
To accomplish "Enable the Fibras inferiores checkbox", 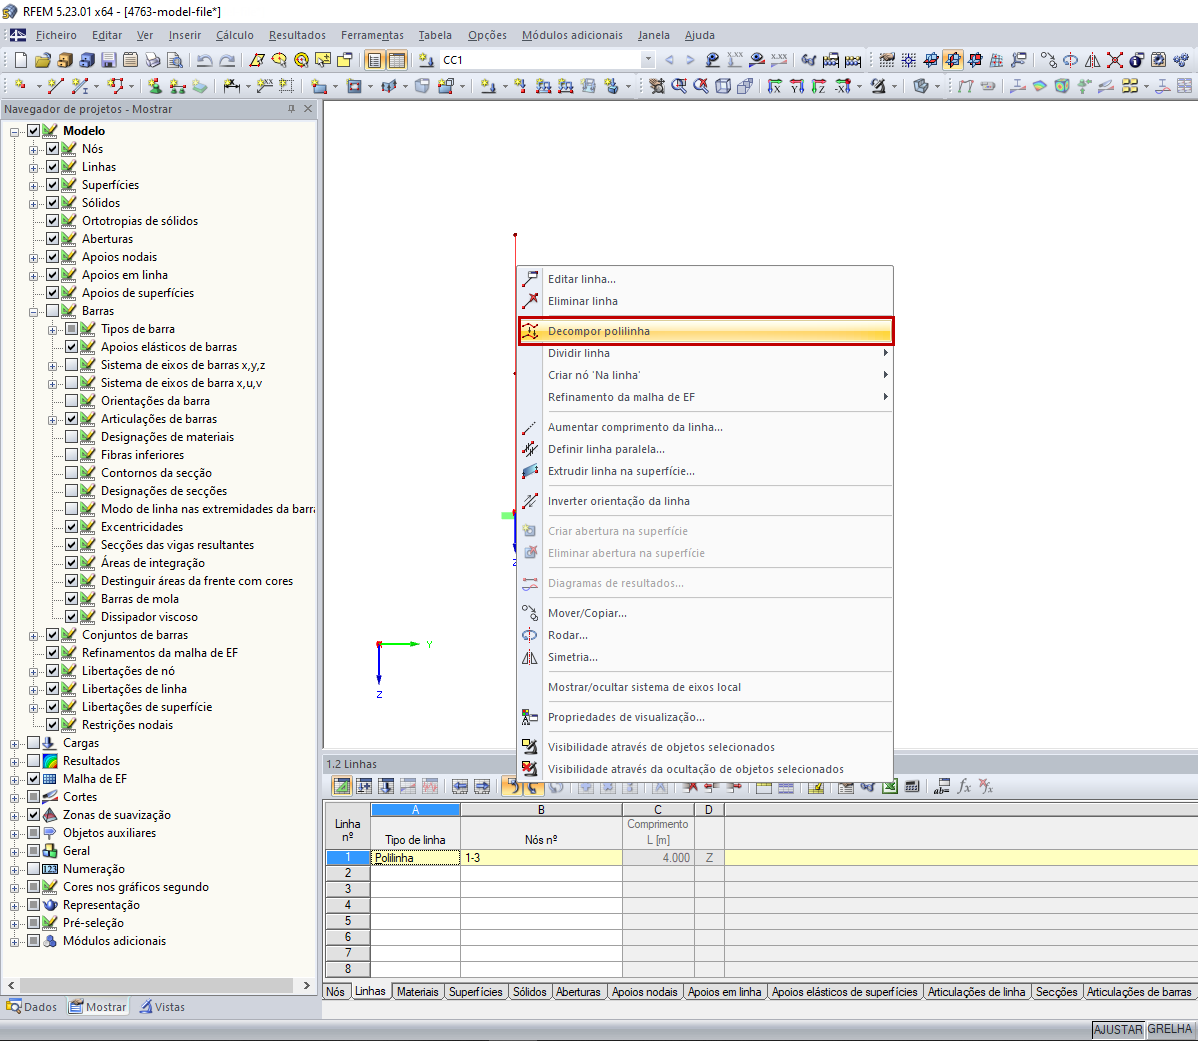I will pos(72,454).
